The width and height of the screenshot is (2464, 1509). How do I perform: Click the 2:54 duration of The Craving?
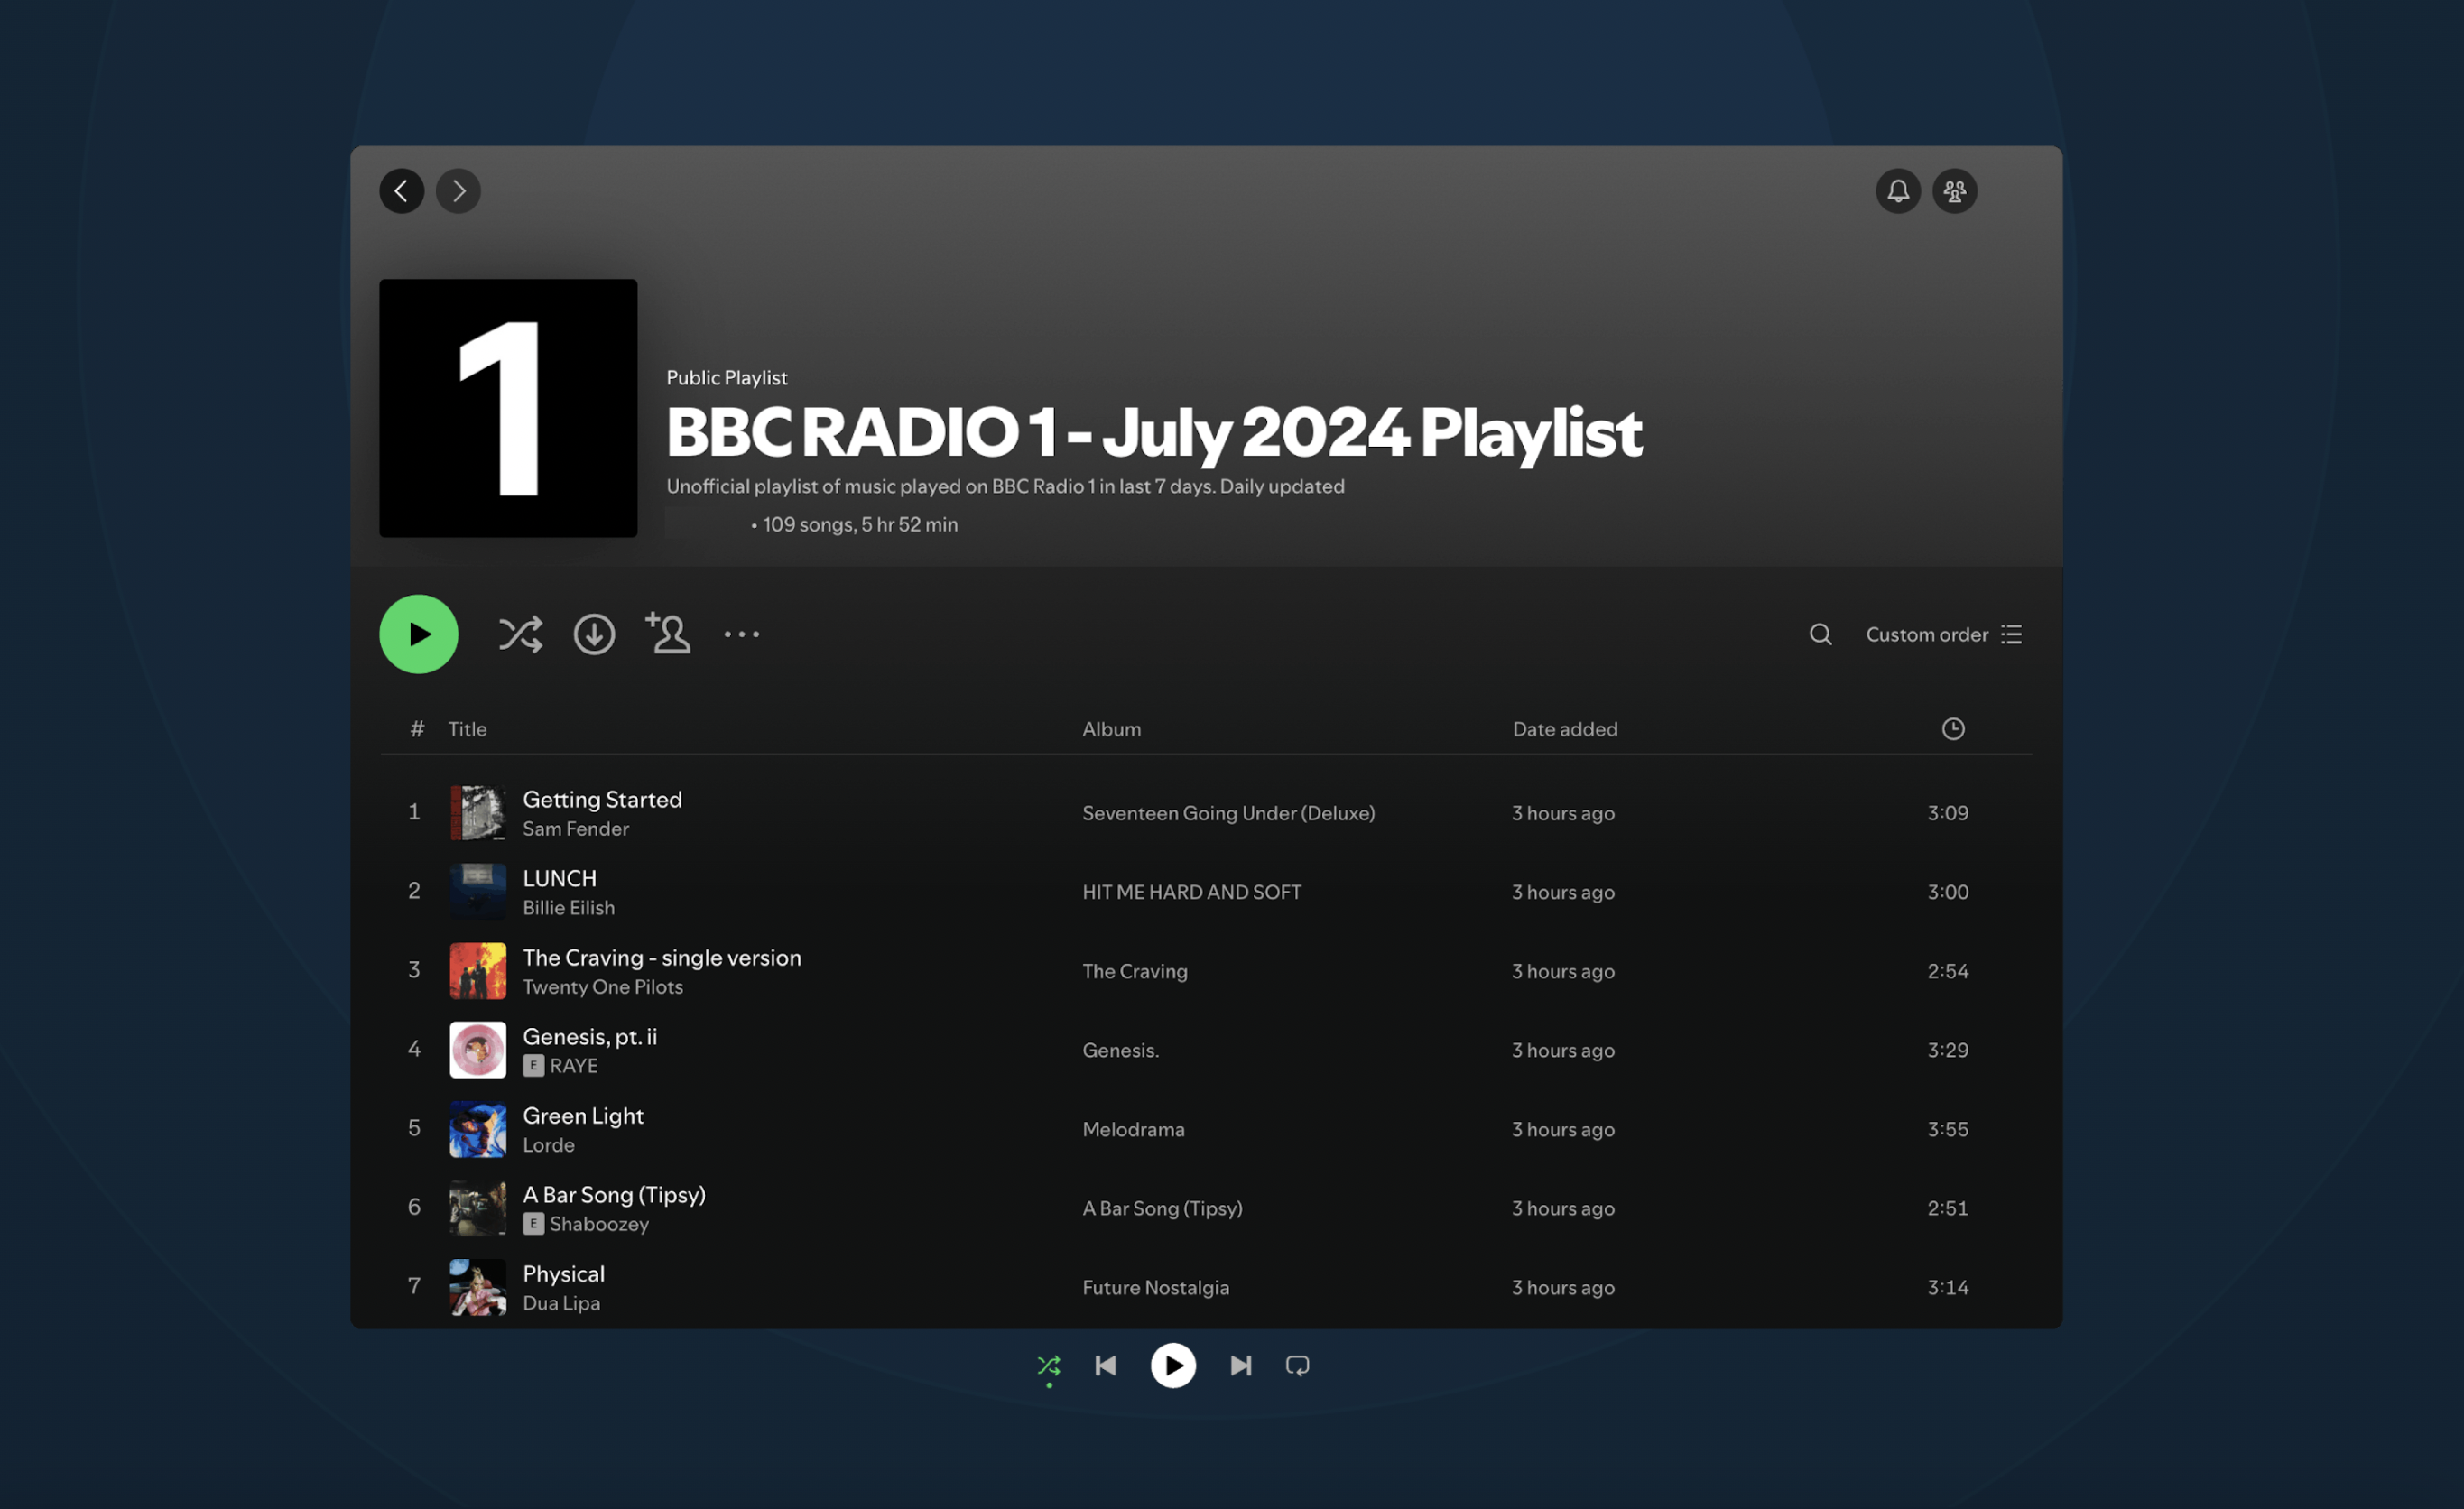[1947, 971]
